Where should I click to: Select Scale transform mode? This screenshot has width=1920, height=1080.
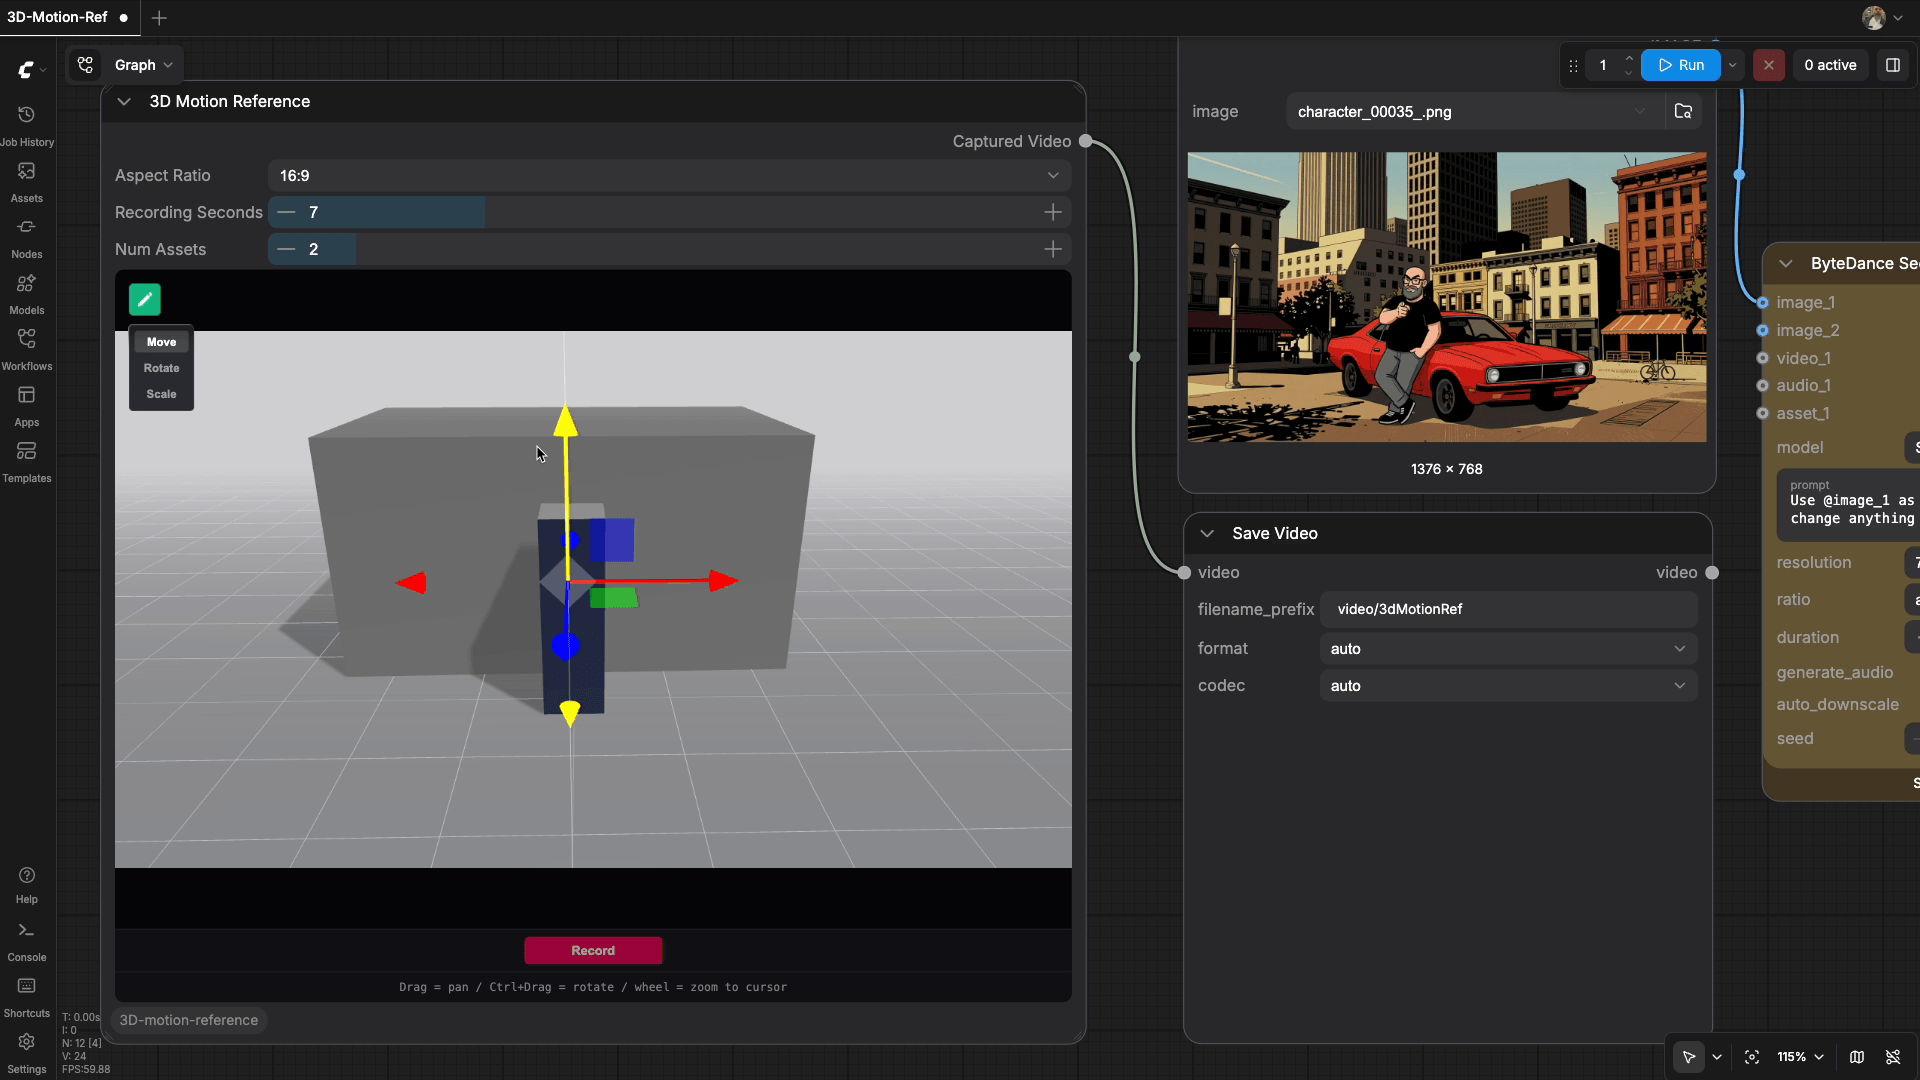coord(161,394)
